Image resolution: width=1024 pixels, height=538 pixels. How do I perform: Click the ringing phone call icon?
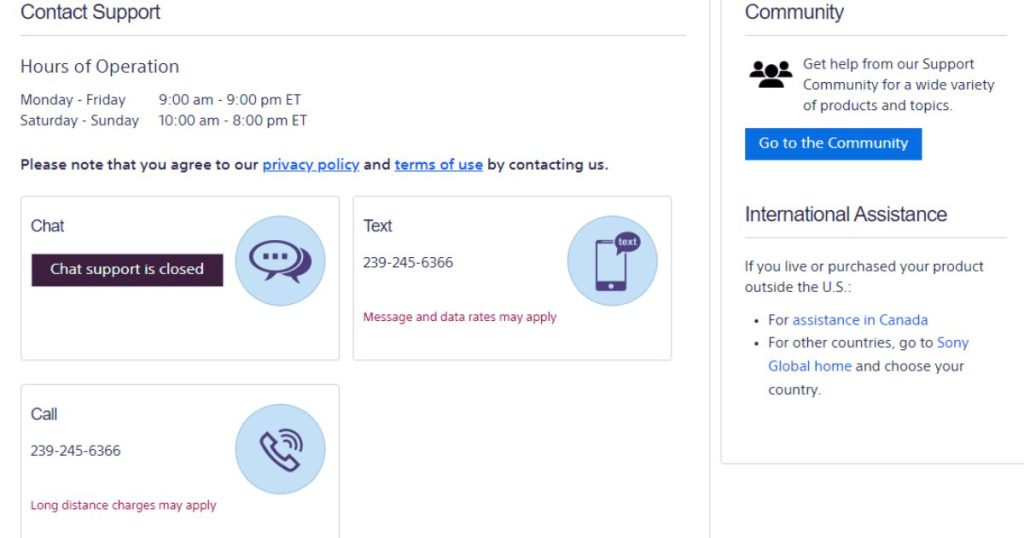[x=280, y=449]
